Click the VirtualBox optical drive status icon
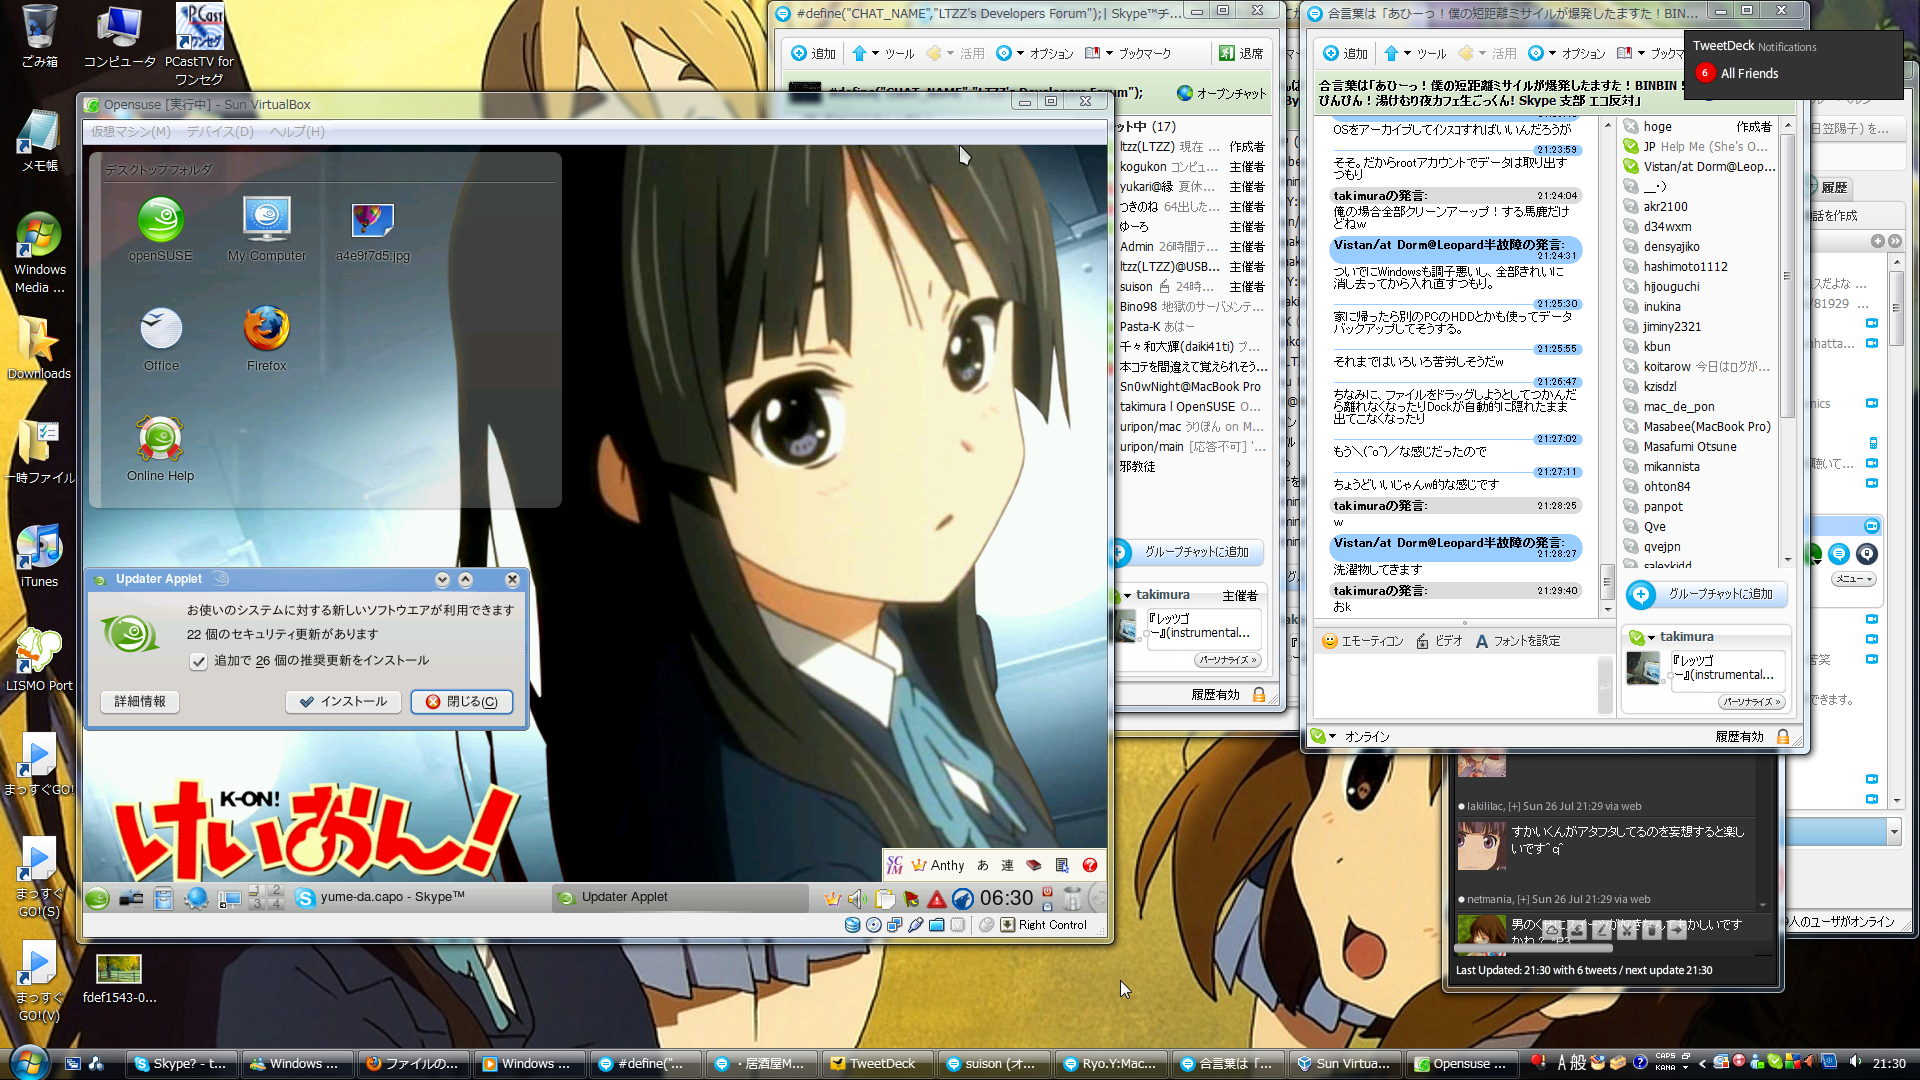 pos(873,925)
